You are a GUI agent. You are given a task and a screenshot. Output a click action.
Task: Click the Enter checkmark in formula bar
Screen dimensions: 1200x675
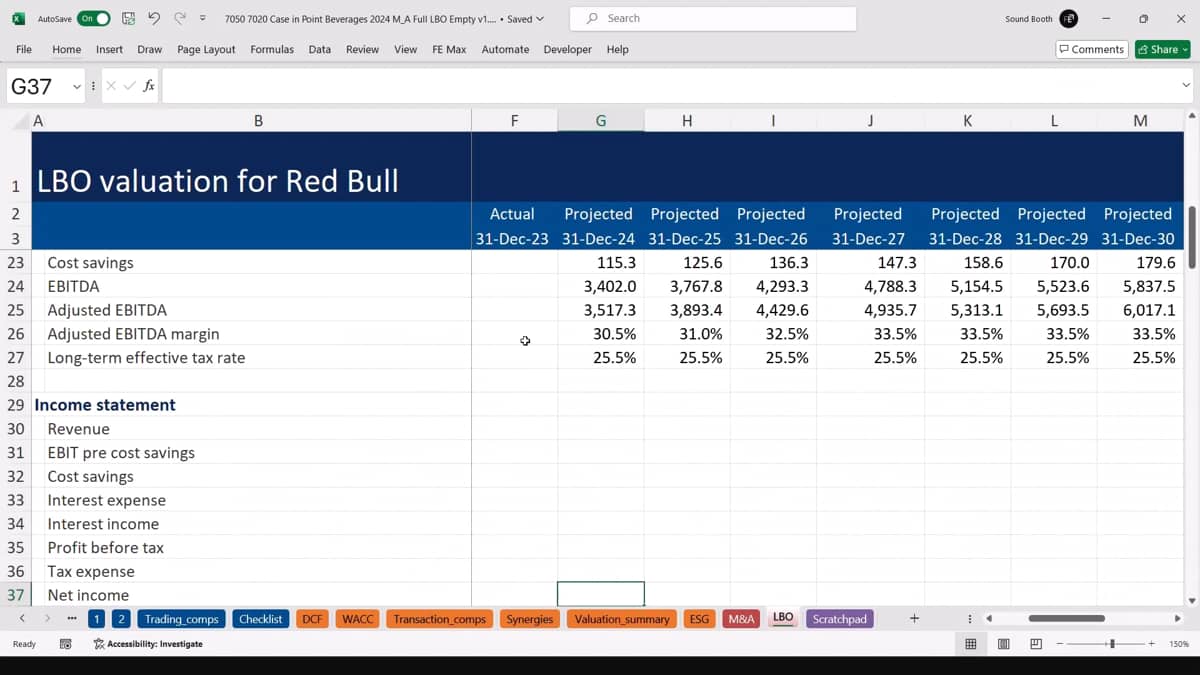click(x=129, y=86)
